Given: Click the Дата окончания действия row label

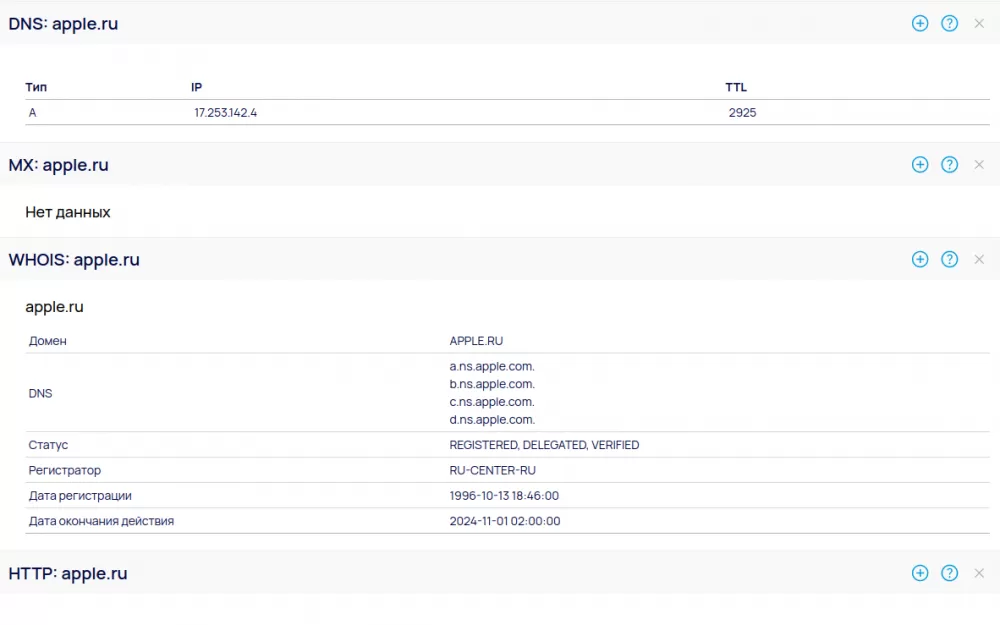Looking at the screenshot, I should [x=101, y=521].
